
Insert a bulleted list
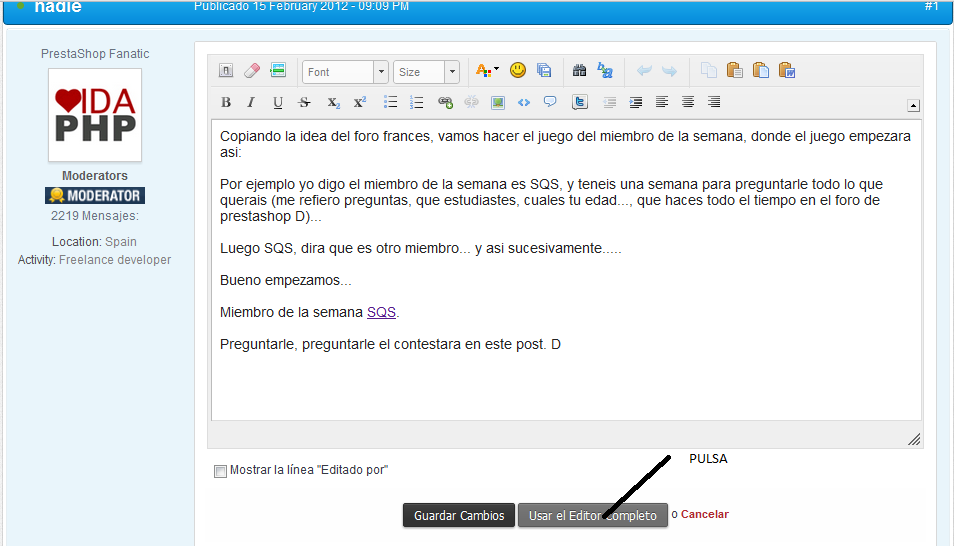click(x=391, y=102)
